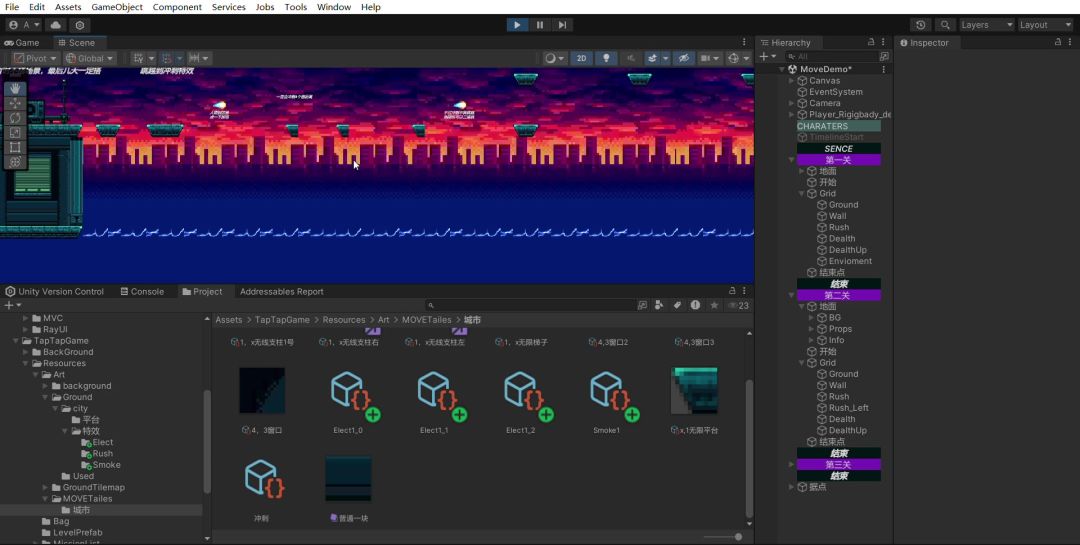Switch to the Console tab
Screen dimensions: 1080x545
click(141, 292)
